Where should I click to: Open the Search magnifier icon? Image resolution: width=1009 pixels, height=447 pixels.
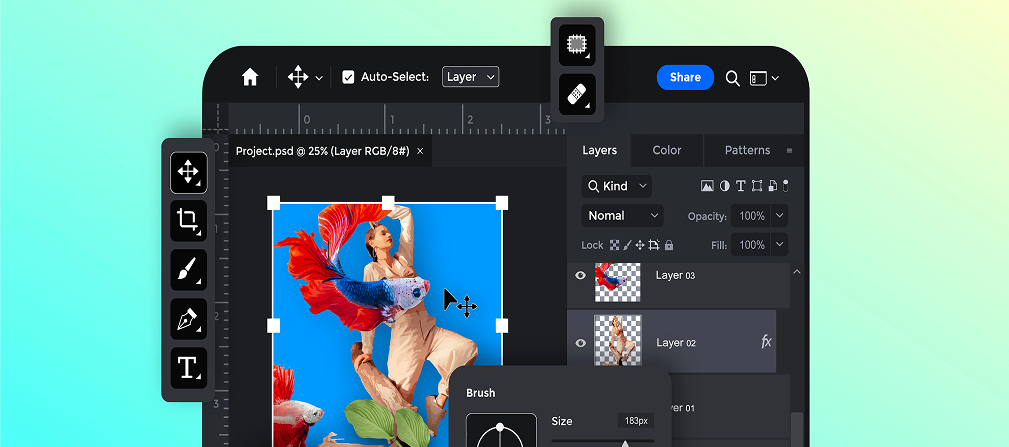(733, 78)
